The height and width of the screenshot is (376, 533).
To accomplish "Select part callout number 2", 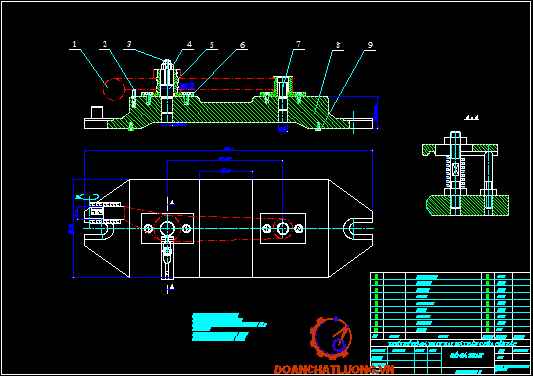I will (105, 44).
